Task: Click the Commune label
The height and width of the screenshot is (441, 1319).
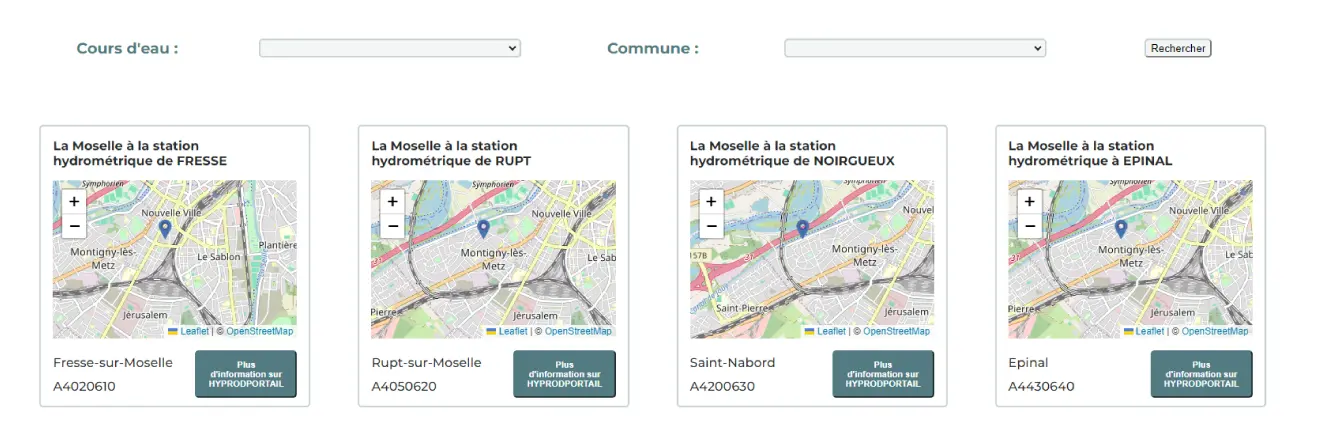Action: tap(653, 48)
